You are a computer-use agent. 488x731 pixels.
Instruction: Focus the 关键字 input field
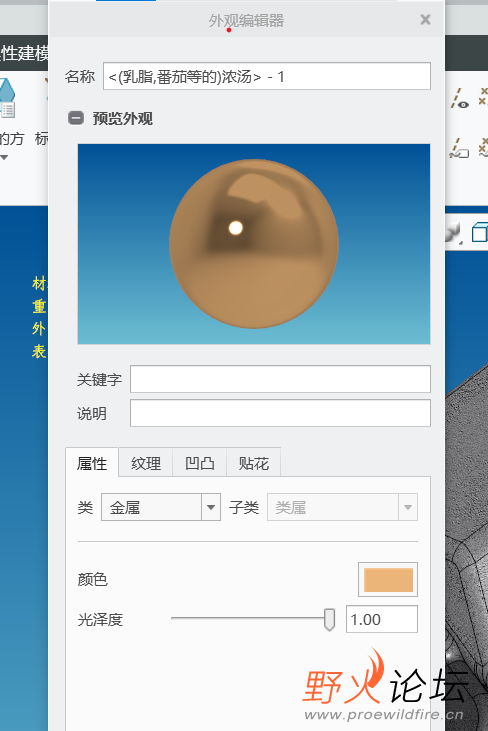pos(280,379)
